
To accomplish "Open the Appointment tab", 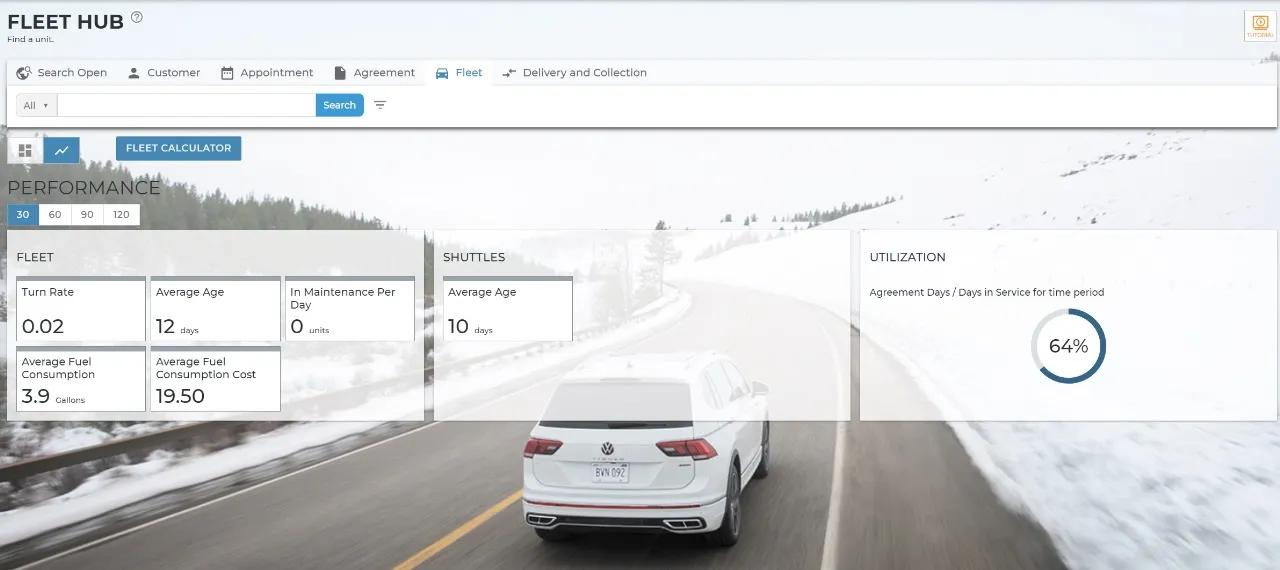I will click(267, 73).
